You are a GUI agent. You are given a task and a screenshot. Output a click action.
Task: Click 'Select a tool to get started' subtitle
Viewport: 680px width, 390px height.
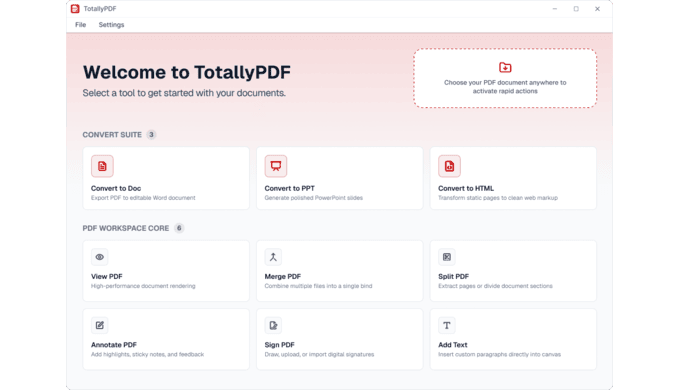coord(184,93)
